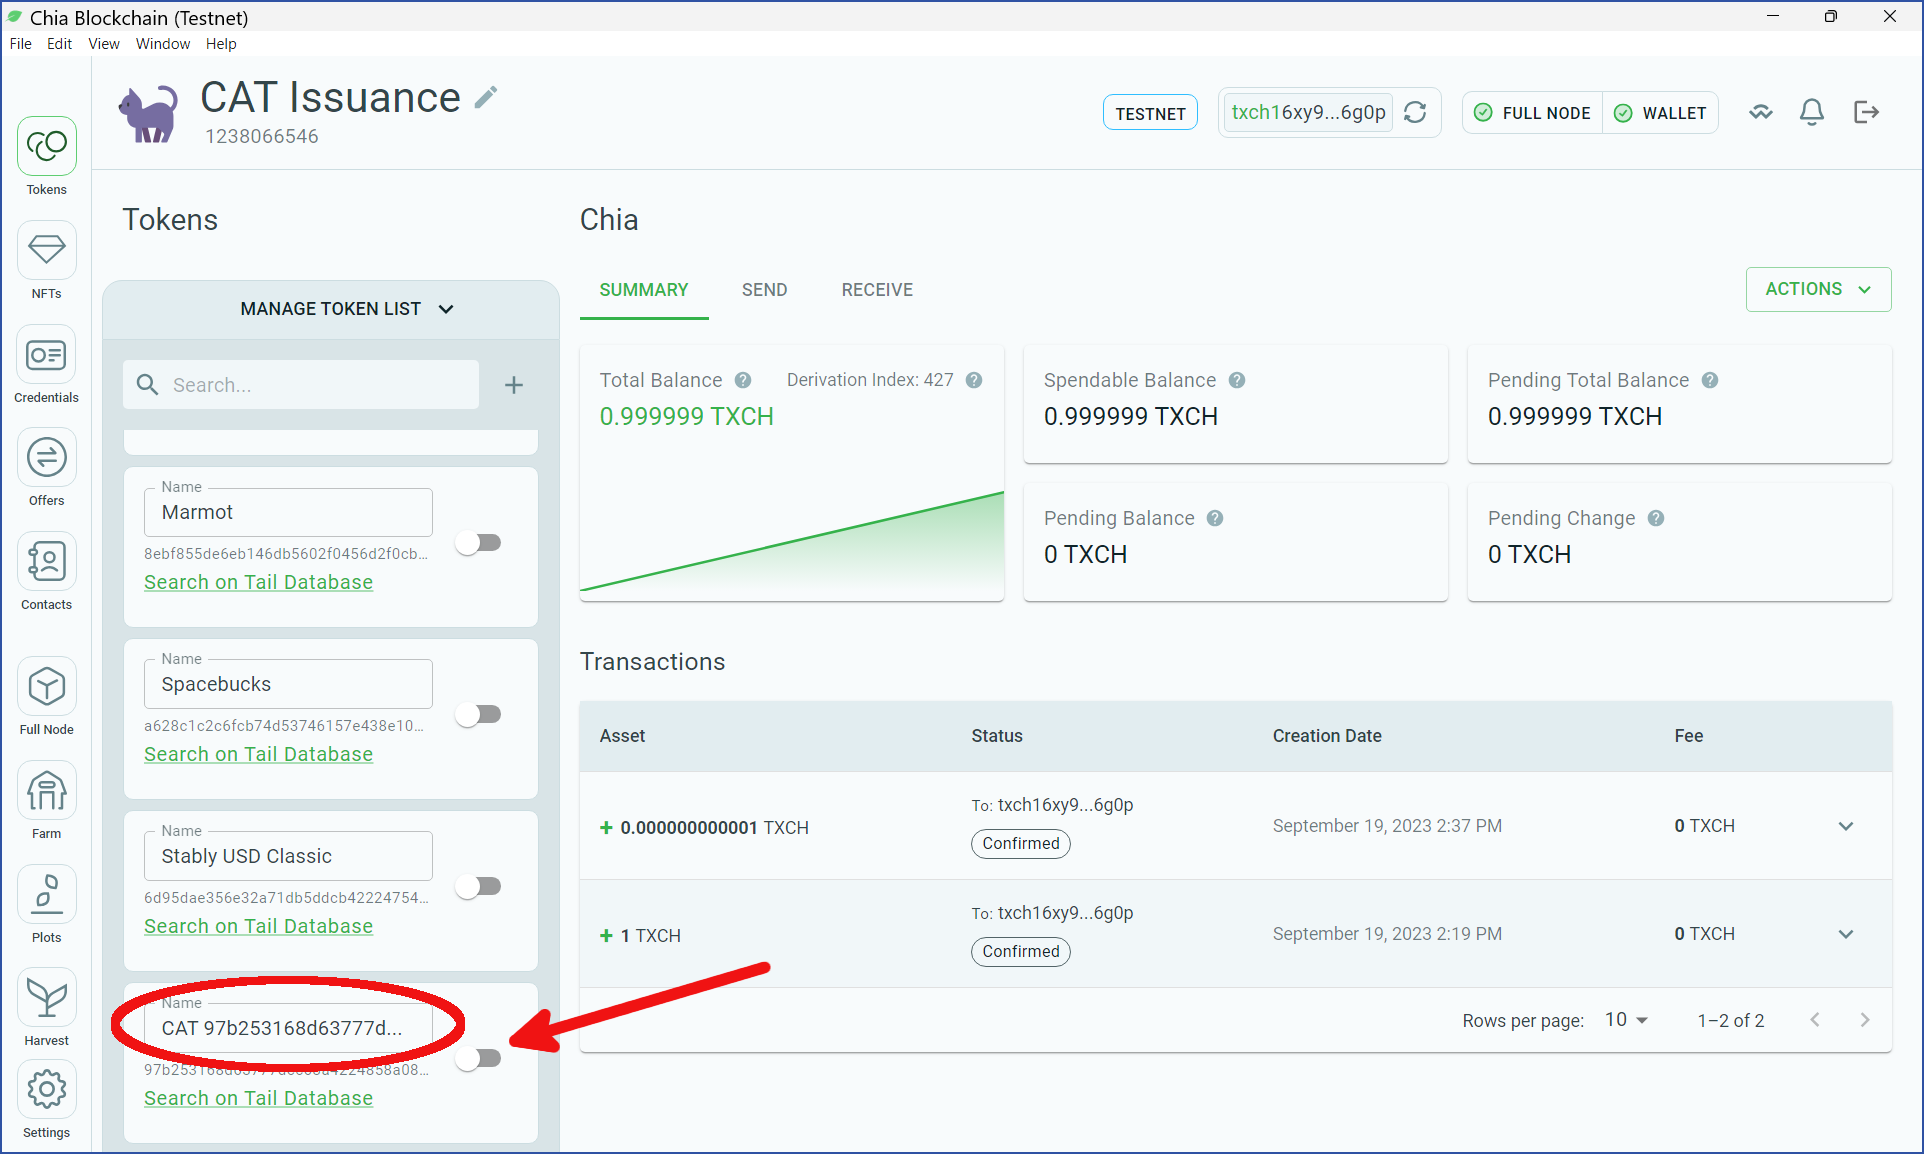Go to the next transactions page
The image size is (1924, 1154).
[x=1865, y=1020]
